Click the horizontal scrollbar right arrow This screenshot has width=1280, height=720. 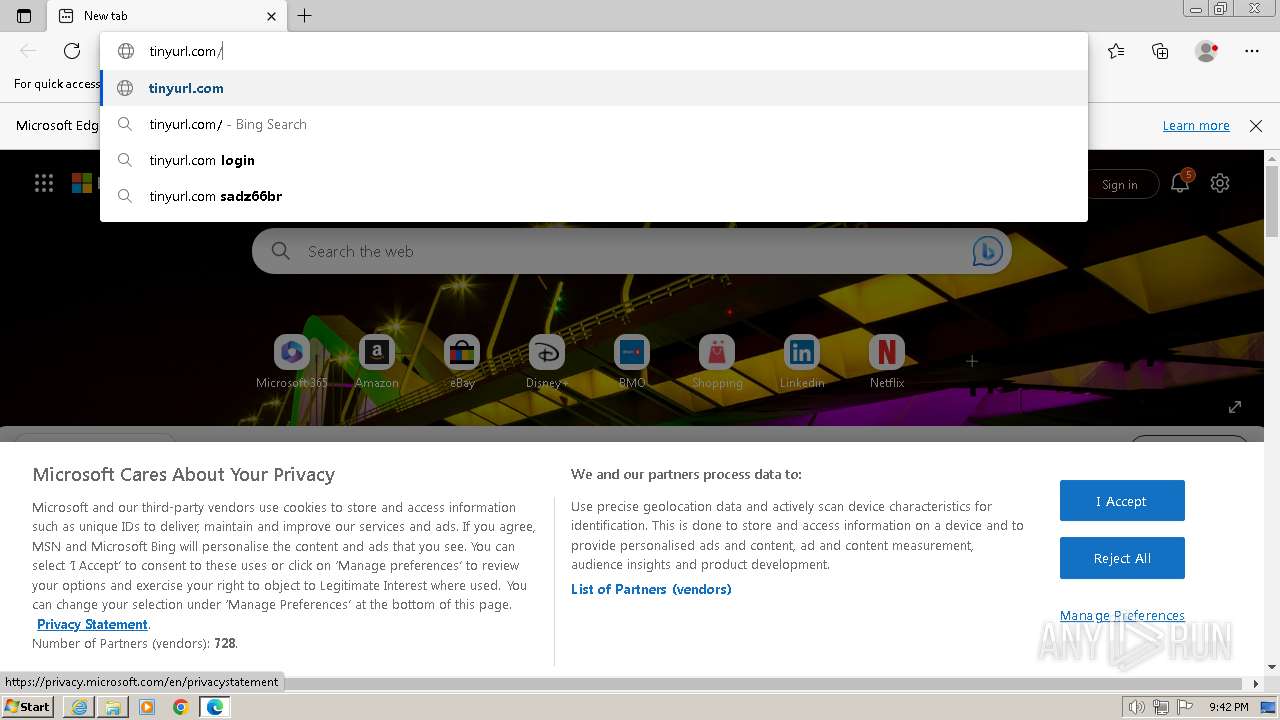1257,684
